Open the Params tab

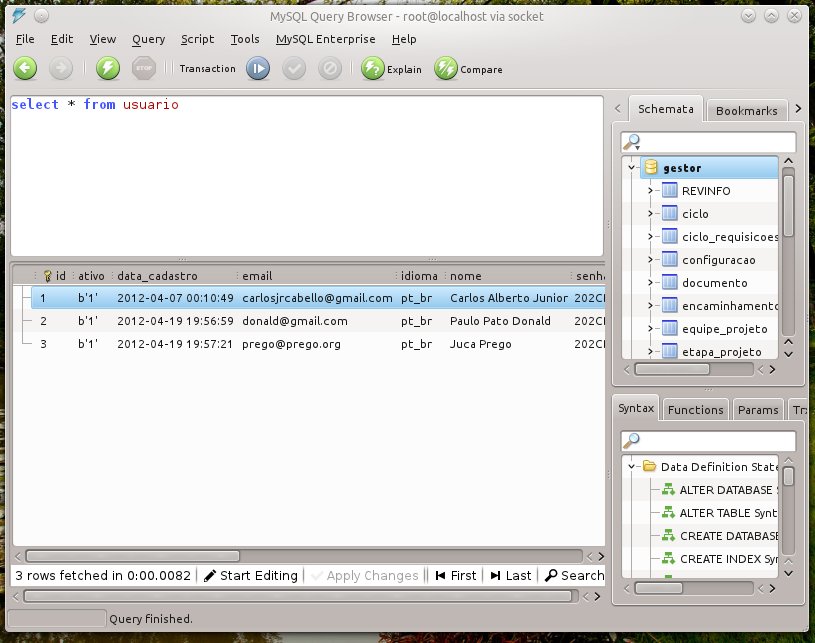tap(758, 410)
